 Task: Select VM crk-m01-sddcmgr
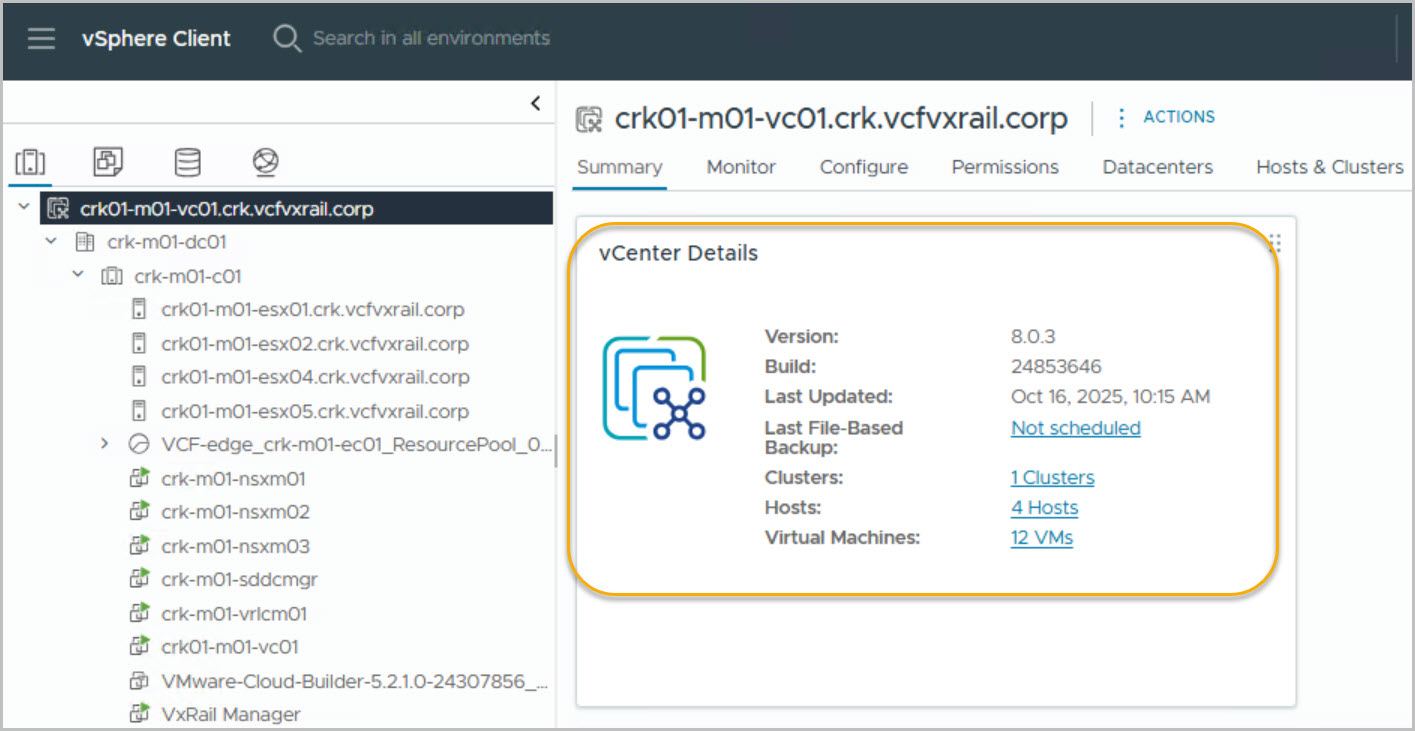tap(239, 579)
